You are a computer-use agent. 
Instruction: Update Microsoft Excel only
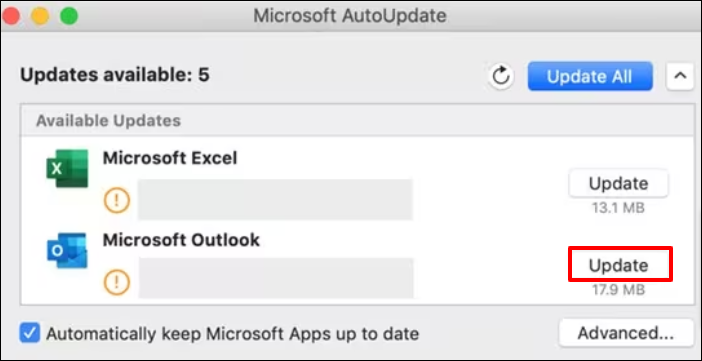click(618, 183)
